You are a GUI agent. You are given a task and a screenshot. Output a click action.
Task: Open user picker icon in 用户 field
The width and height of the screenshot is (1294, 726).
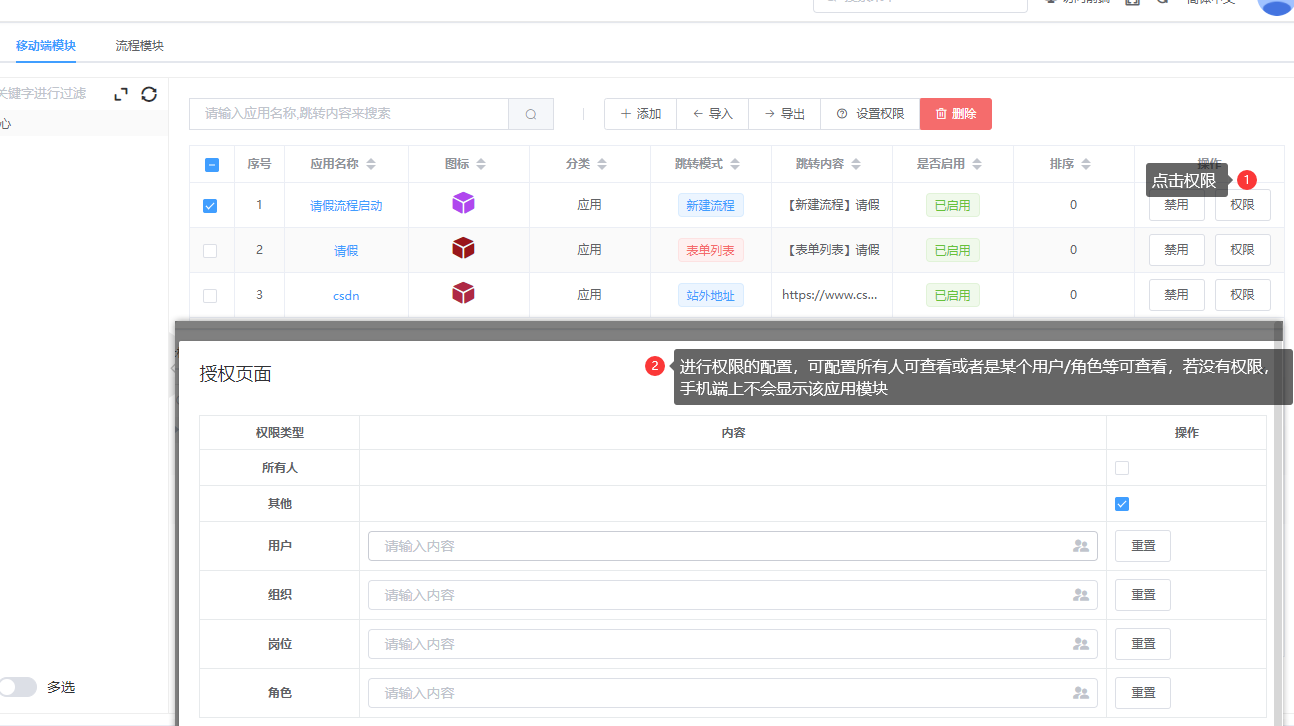[1080, 546]
